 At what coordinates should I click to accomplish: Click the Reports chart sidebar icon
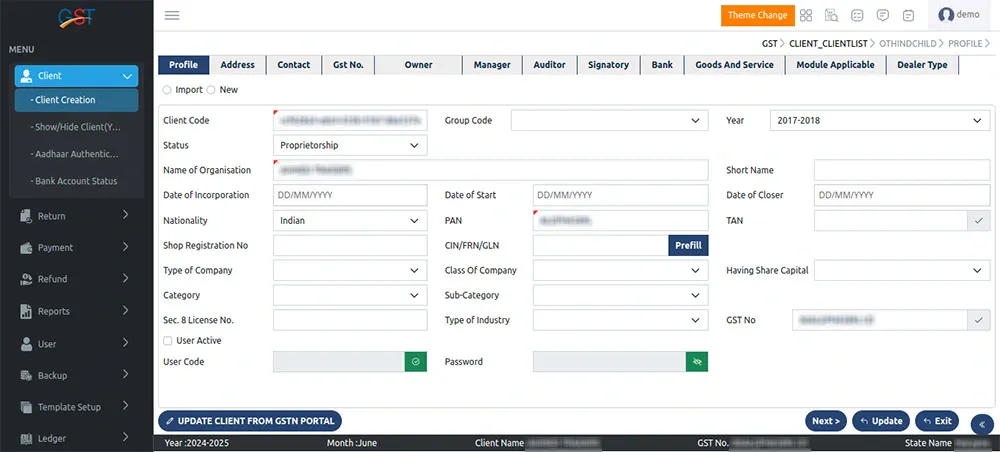[26, 311]
